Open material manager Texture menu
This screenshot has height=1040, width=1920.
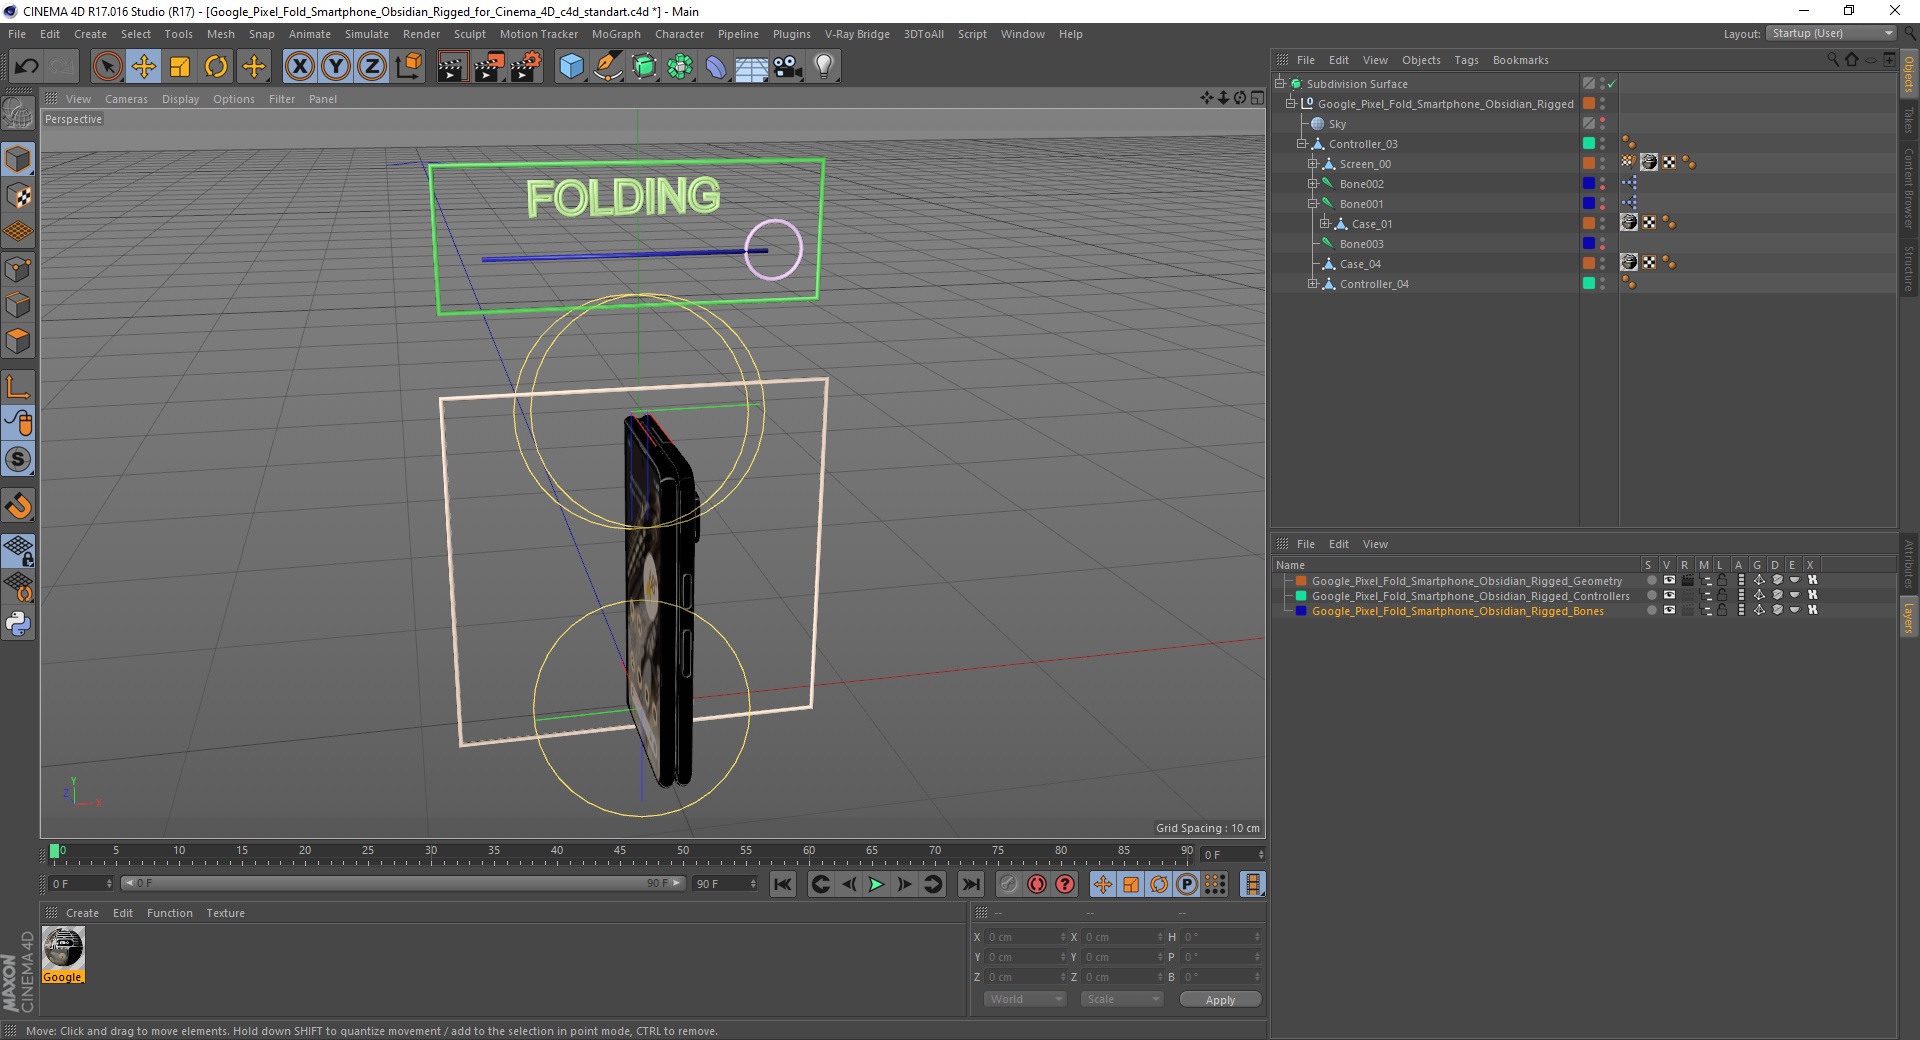point(225,913)
